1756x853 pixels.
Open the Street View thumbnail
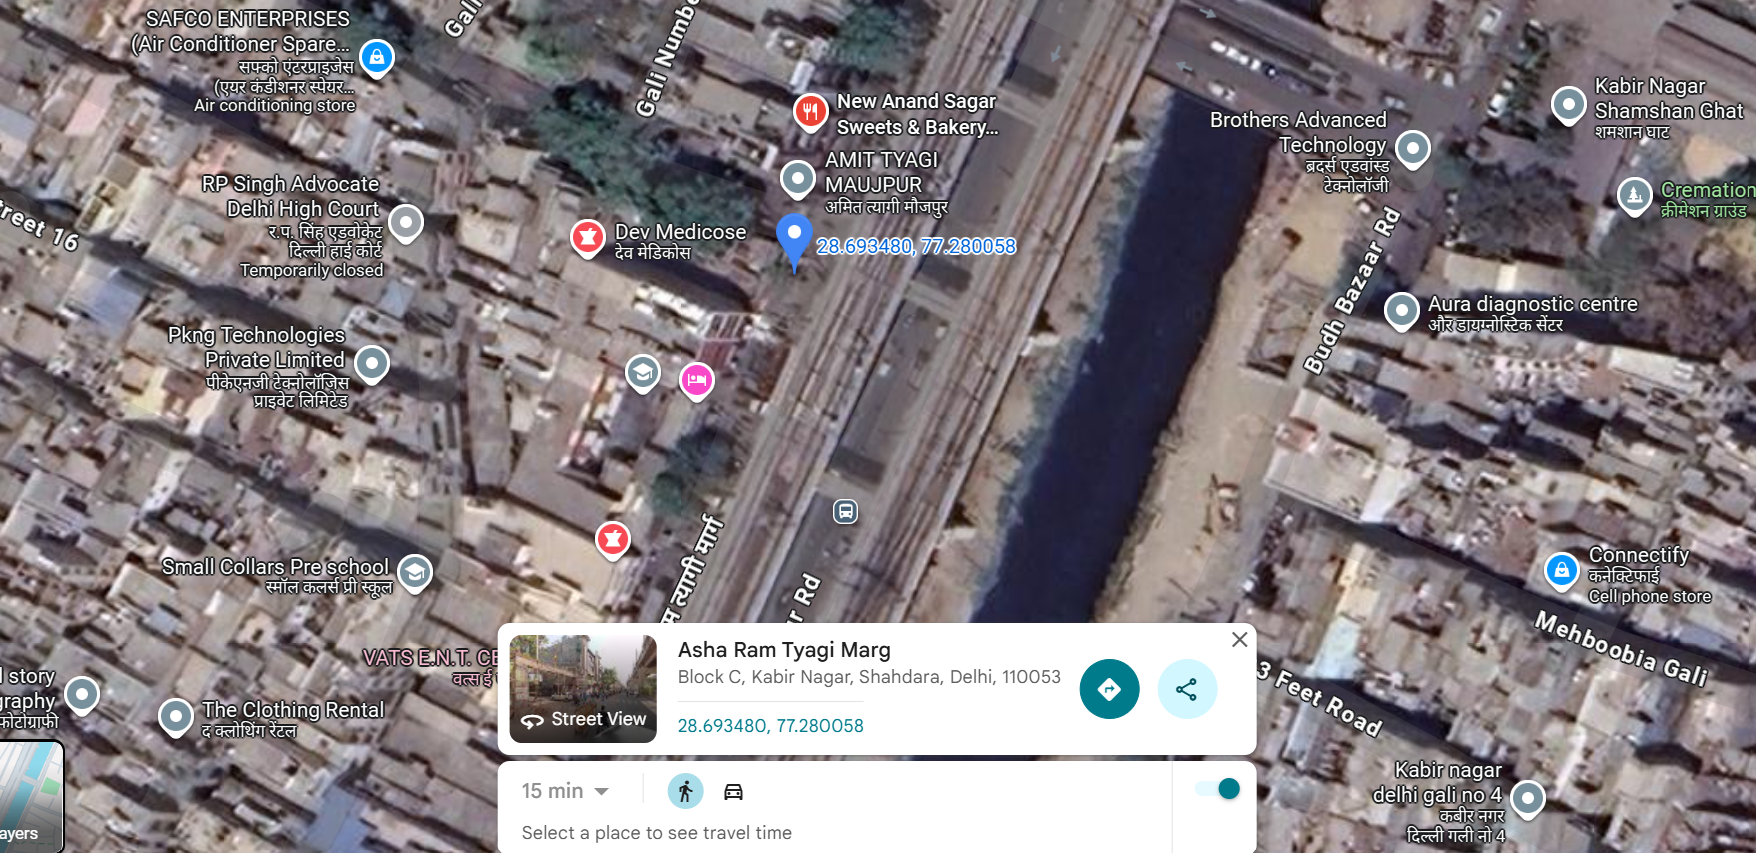(x=583, y=689)
